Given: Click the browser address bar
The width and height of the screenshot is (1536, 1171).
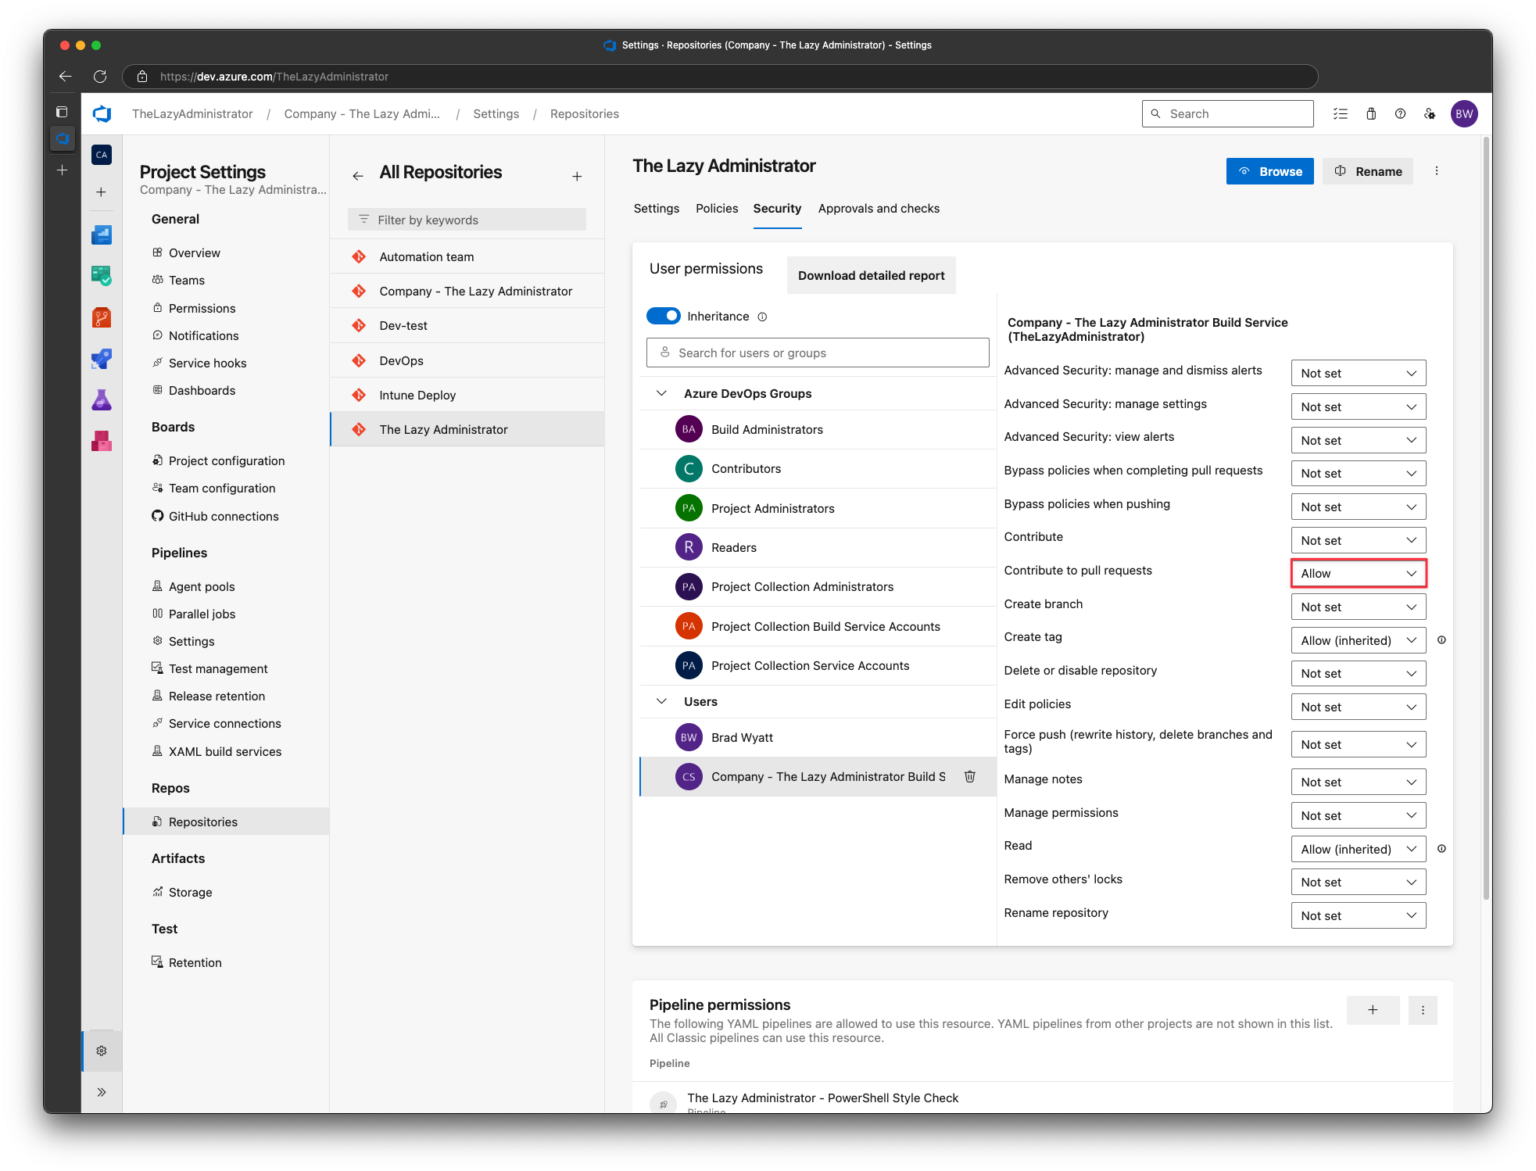Looking at the screenshot, I should click(720, 76).
